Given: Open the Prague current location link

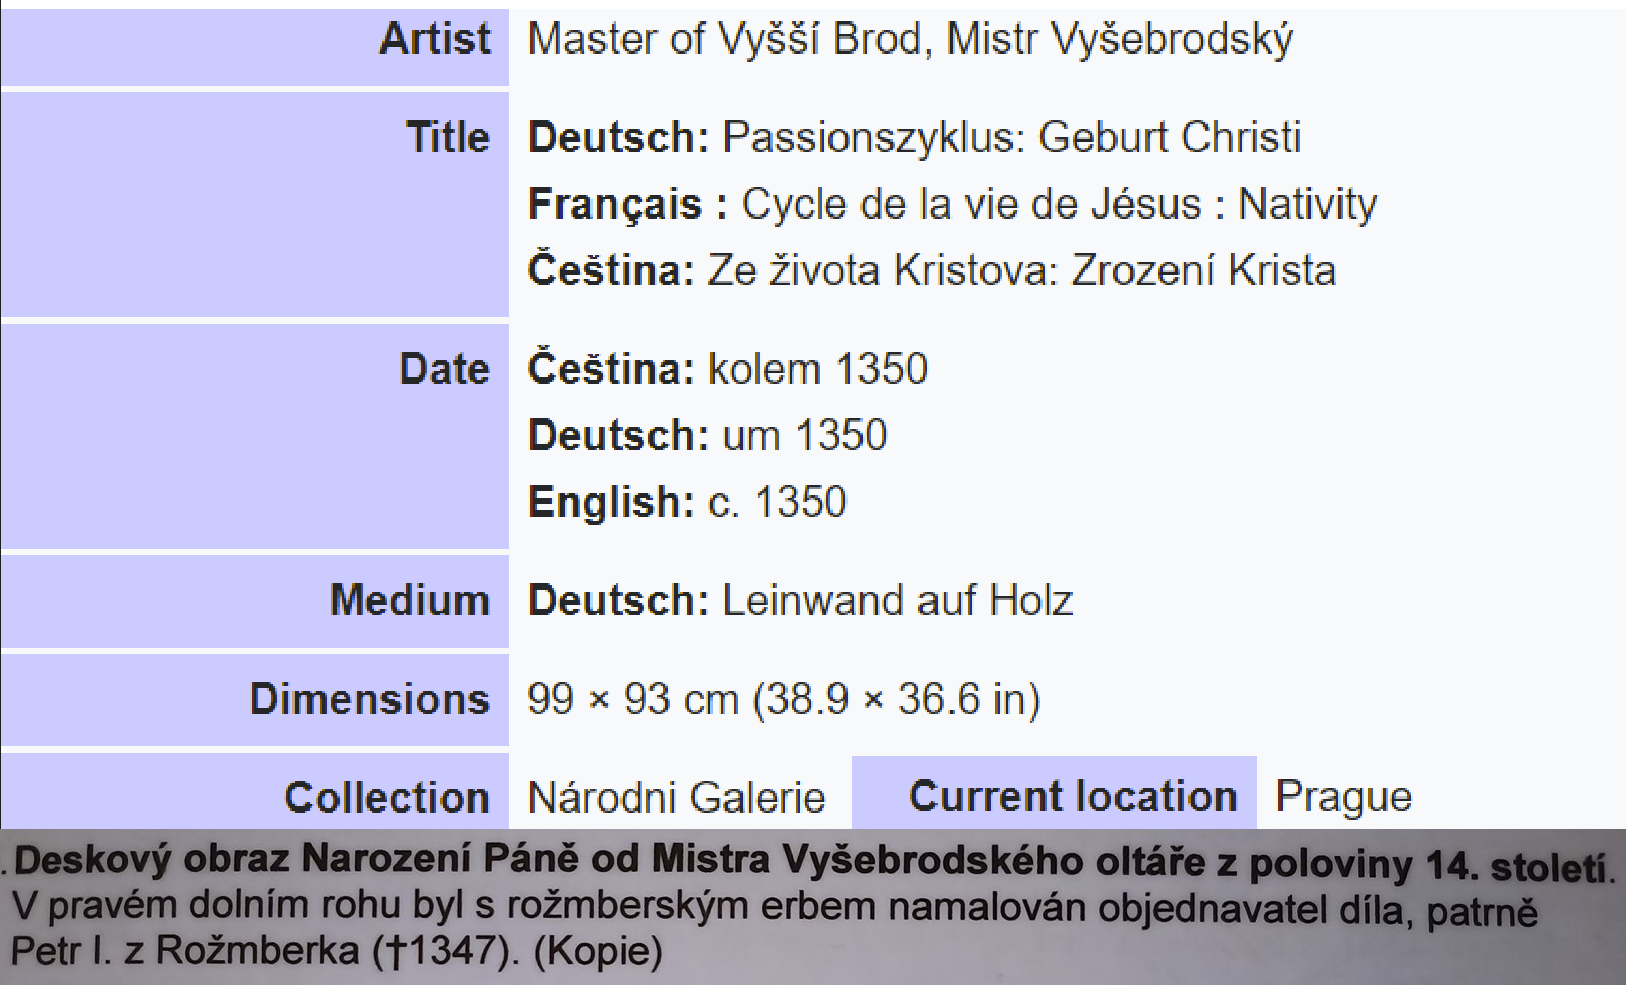Looking at the screenshot, I should 1343,797.
